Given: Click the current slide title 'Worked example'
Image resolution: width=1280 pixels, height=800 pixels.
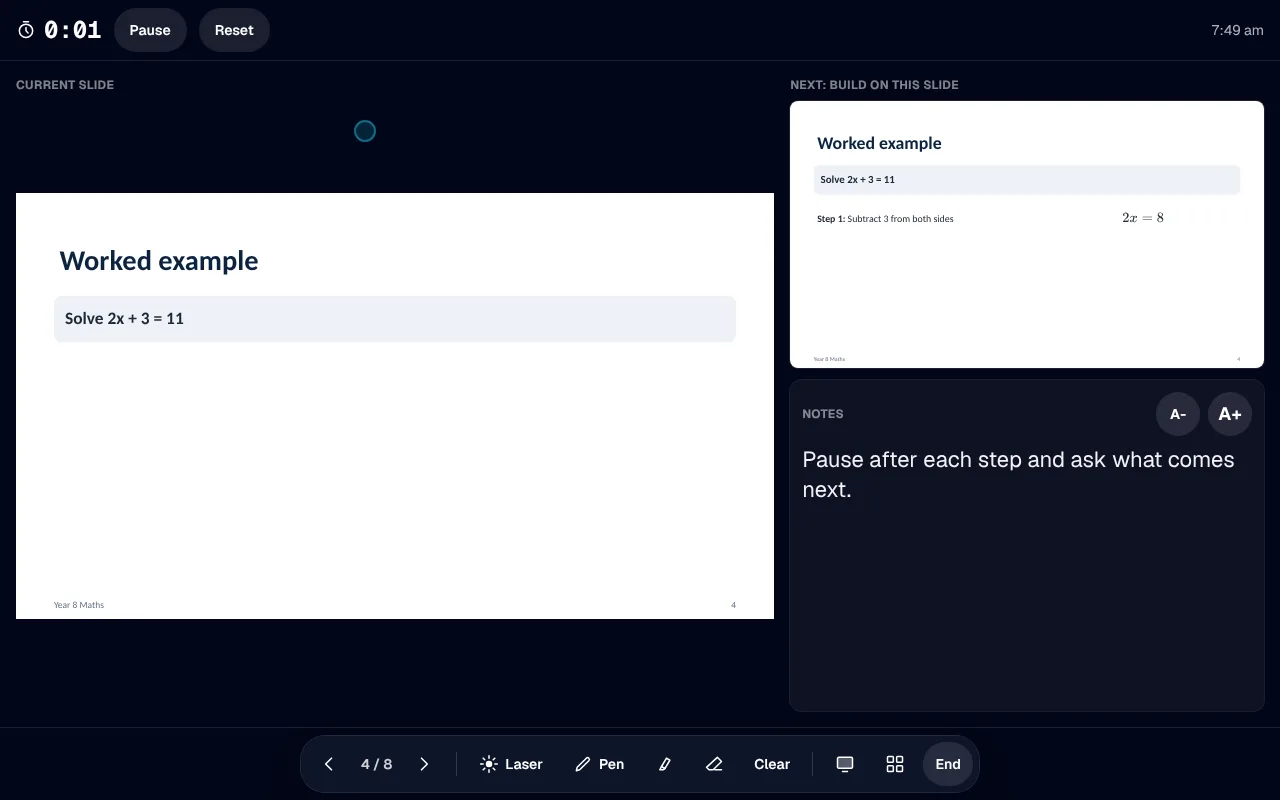Looking at the screenshot, I should pyautogui.click(x=159, y=261).
